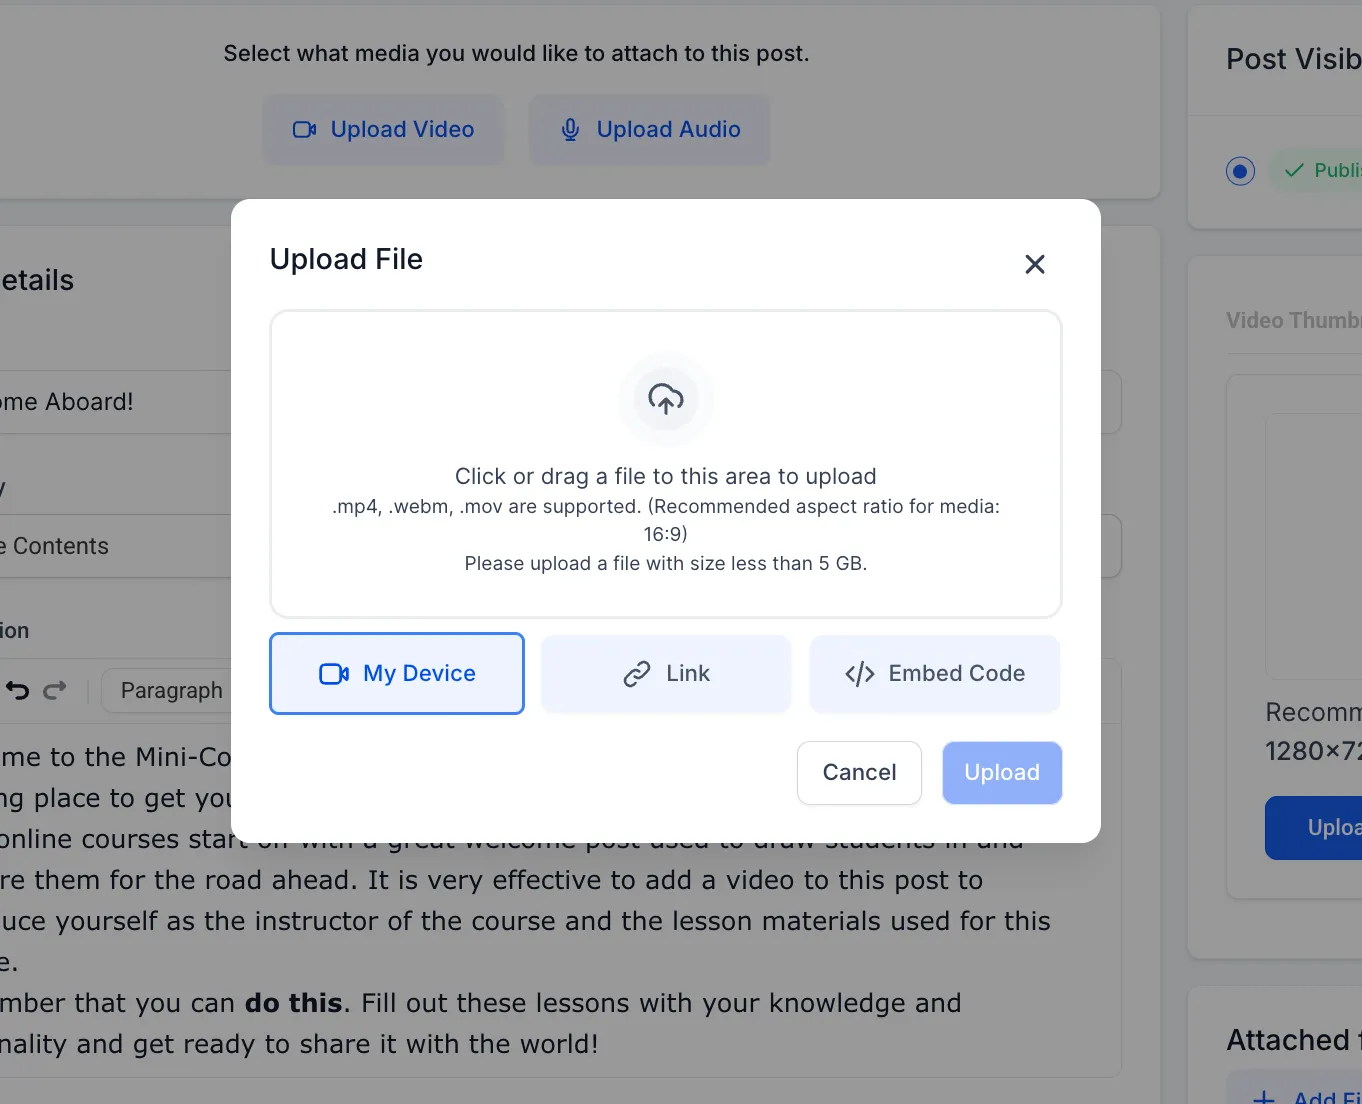1362x1104 pixels.
Task: Click the microphone icon on Upload Audio
Action: [x=570, y=130]
